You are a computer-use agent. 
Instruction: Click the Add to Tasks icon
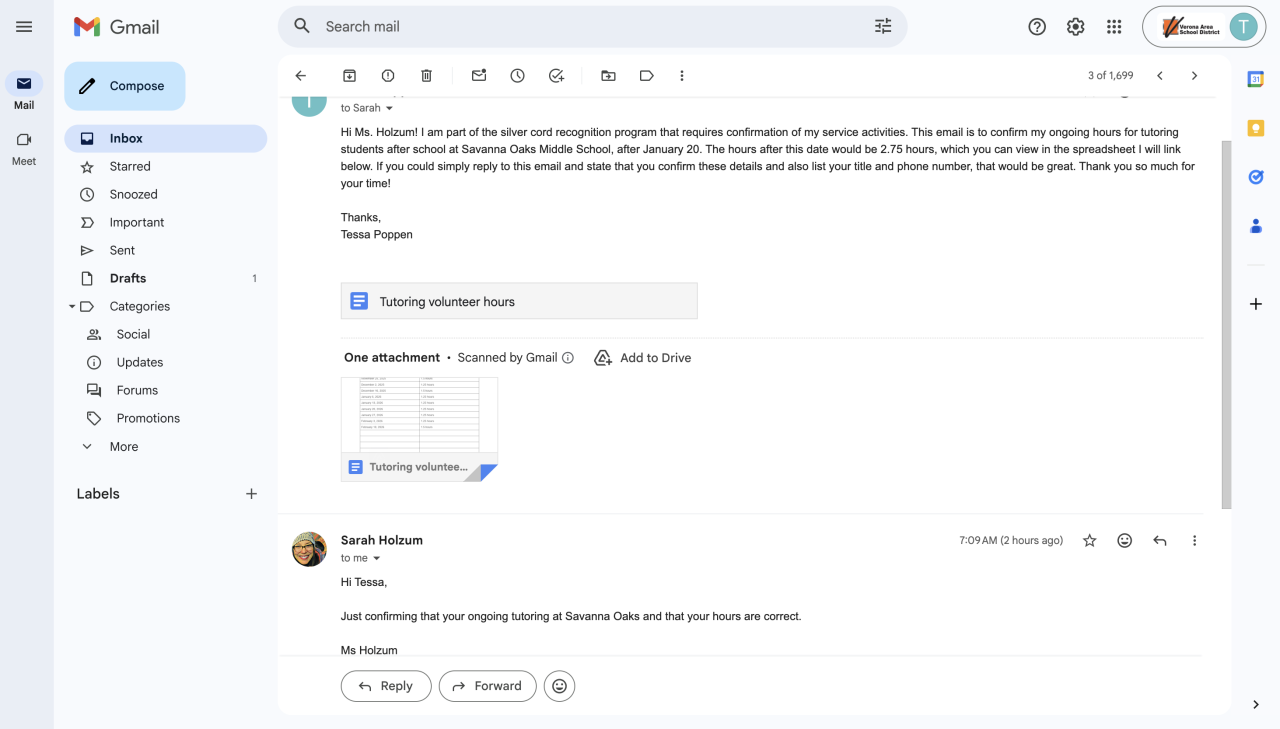pyautogui.click(x=557, y=76)
